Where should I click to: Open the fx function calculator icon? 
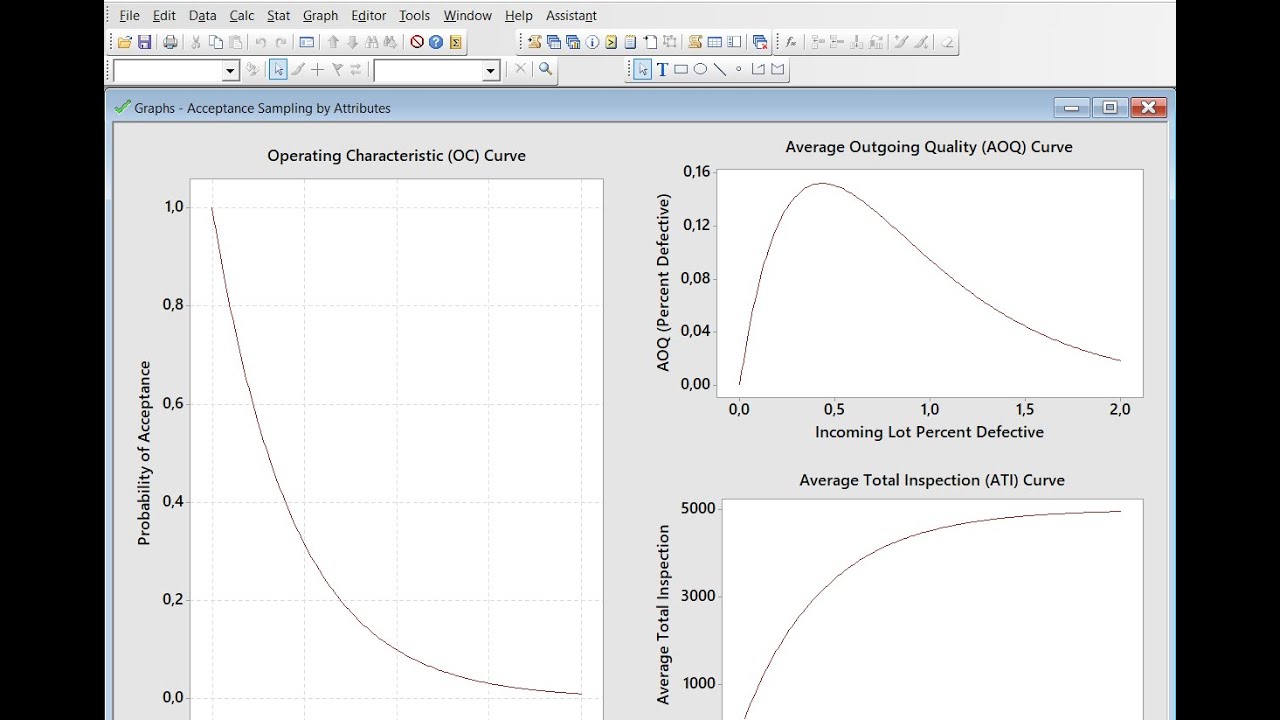tap(790, 42)
